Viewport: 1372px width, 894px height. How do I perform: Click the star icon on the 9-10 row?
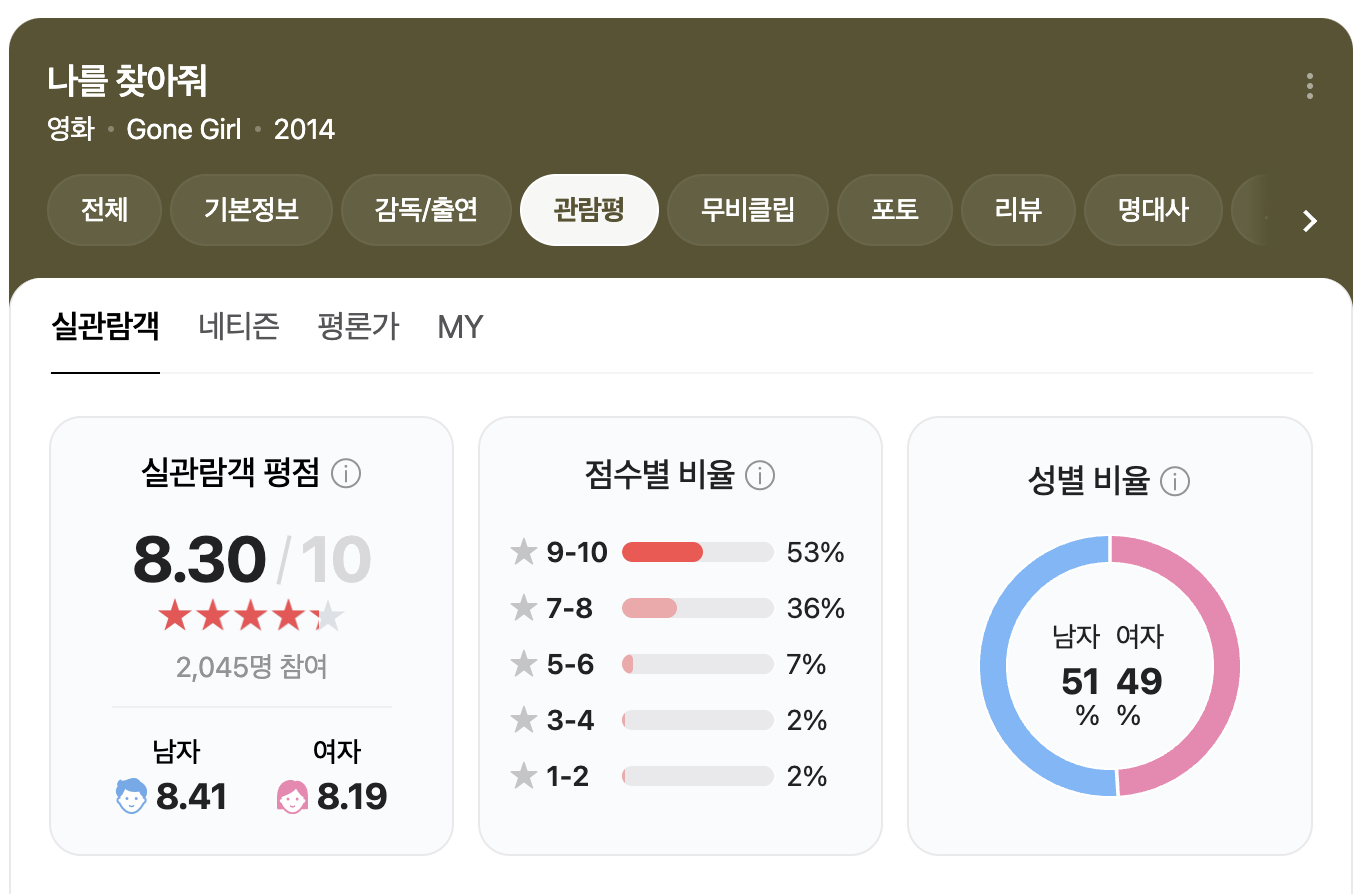point(524,551)
